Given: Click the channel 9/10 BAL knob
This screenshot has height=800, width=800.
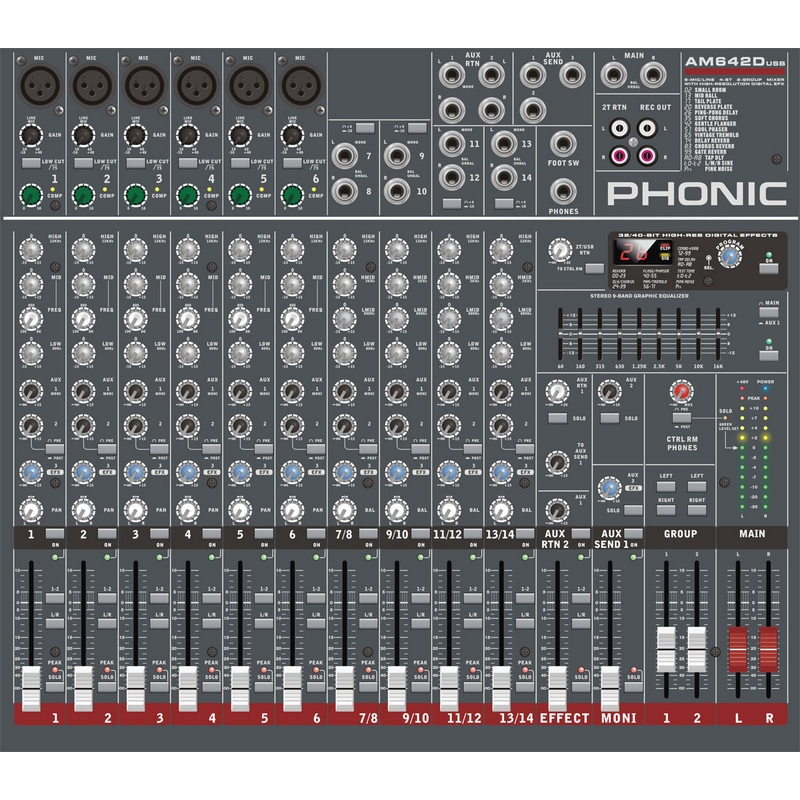Looking at the screenshot, I should pyautogui.click(x=397, y=510).
